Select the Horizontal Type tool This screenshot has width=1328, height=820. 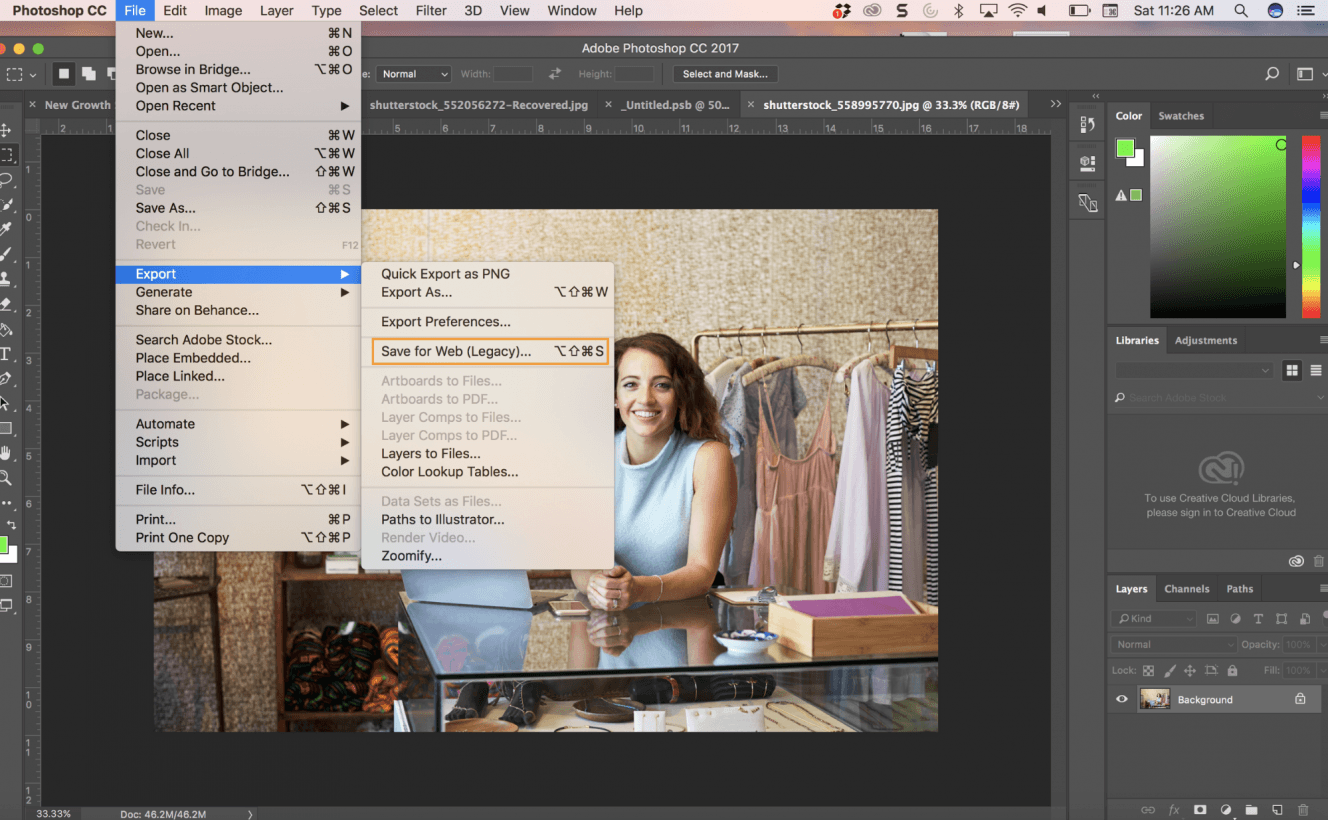click(x=6, y=354)
